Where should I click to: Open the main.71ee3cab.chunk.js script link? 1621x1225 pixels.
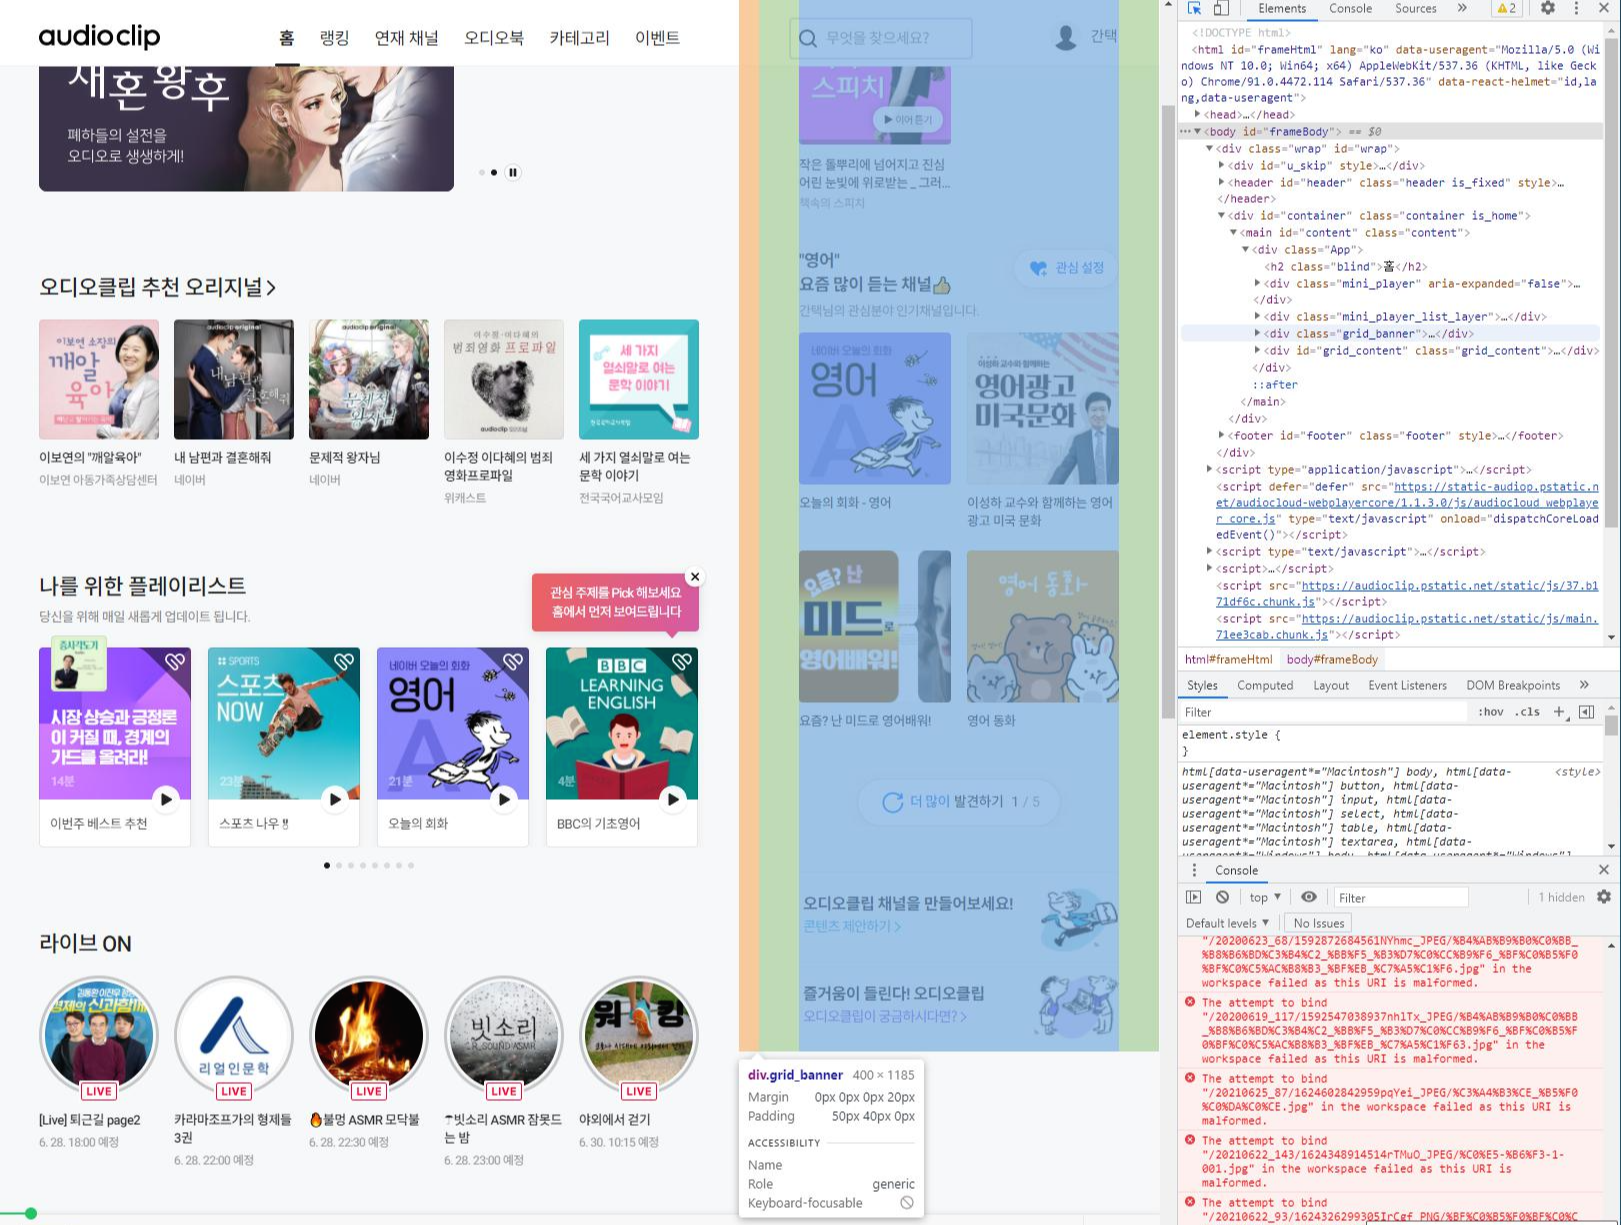(x=1406, y=626)
